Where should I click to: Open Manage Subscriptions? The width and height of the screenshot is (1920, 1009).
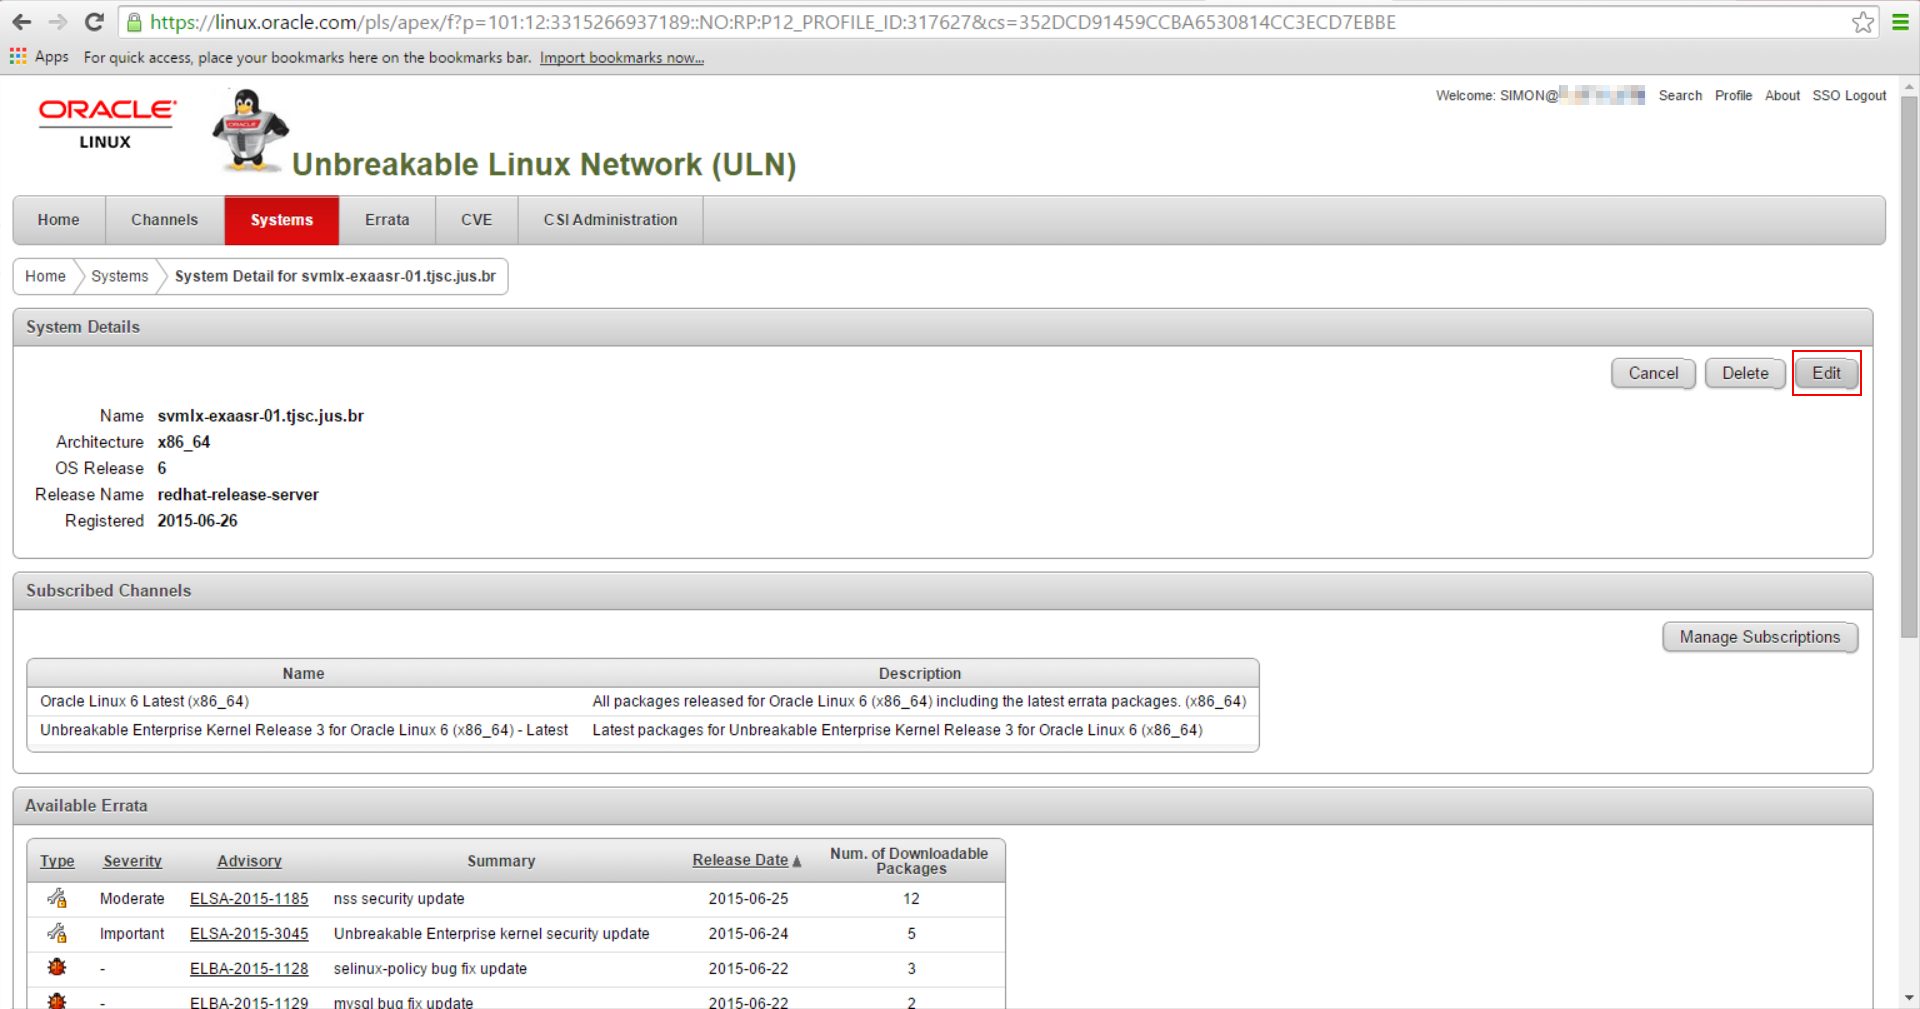(1760, 637)
